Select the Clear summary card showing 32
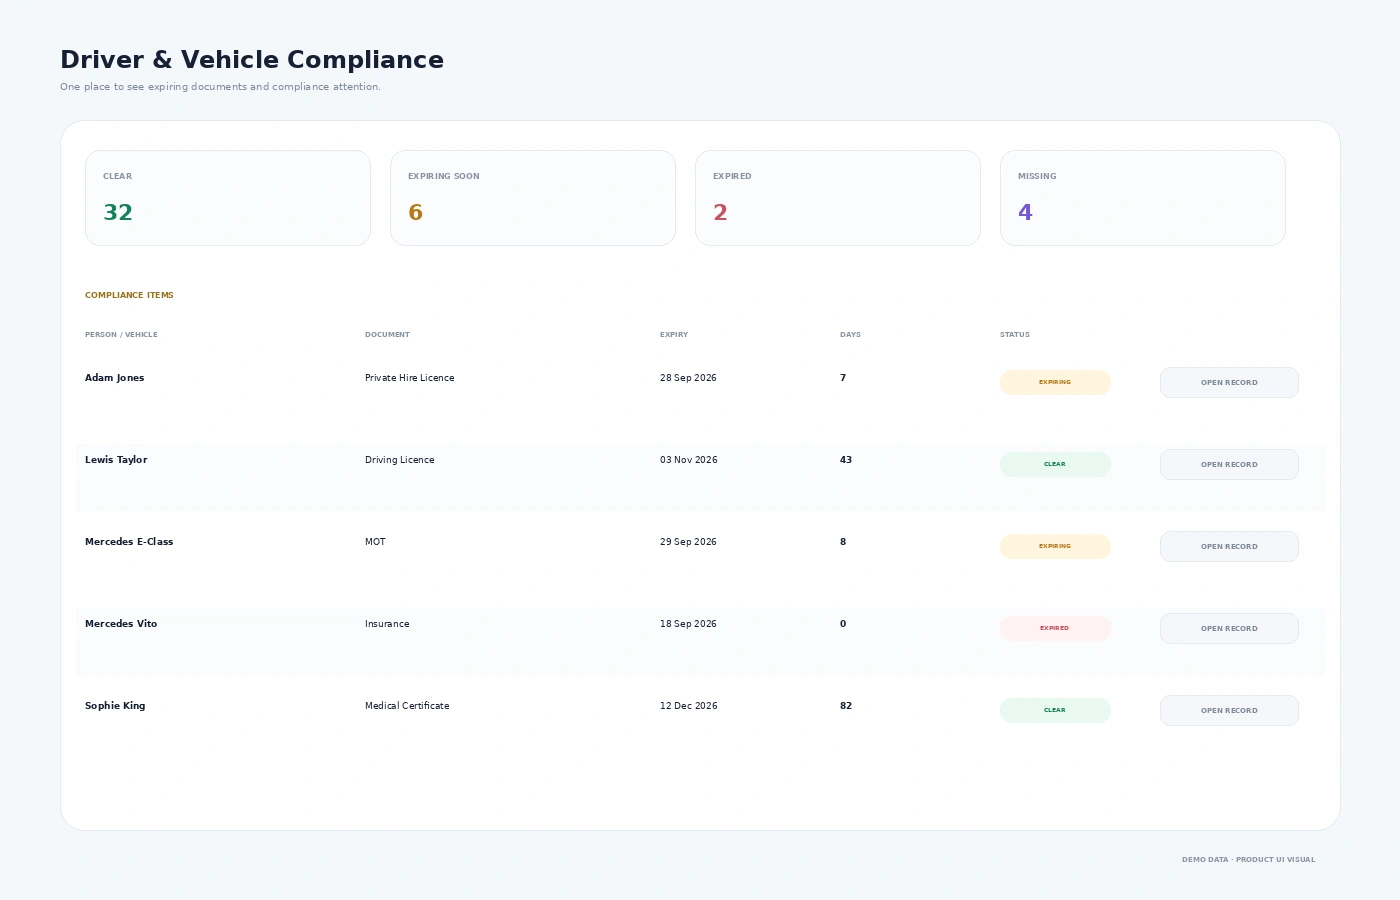This screenshot has height=900, width=1400. coord(228,198)
